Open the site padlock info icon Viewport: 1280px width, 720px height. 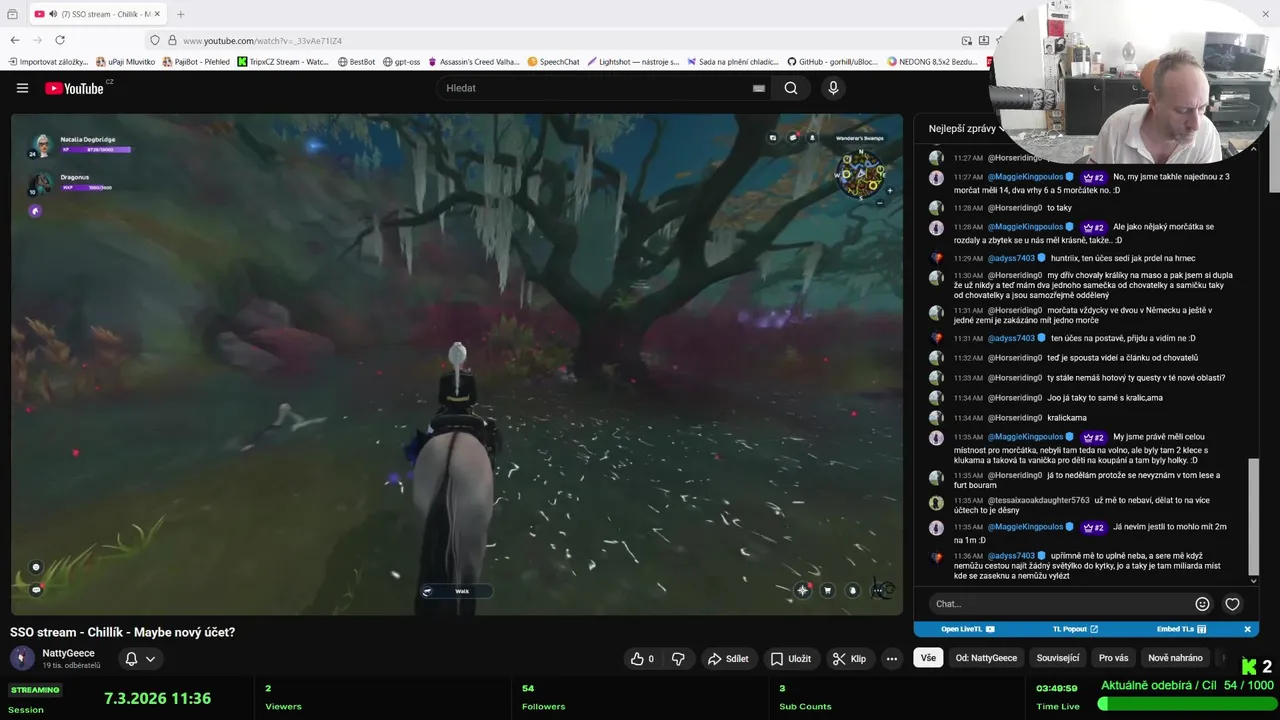[172, 40]
